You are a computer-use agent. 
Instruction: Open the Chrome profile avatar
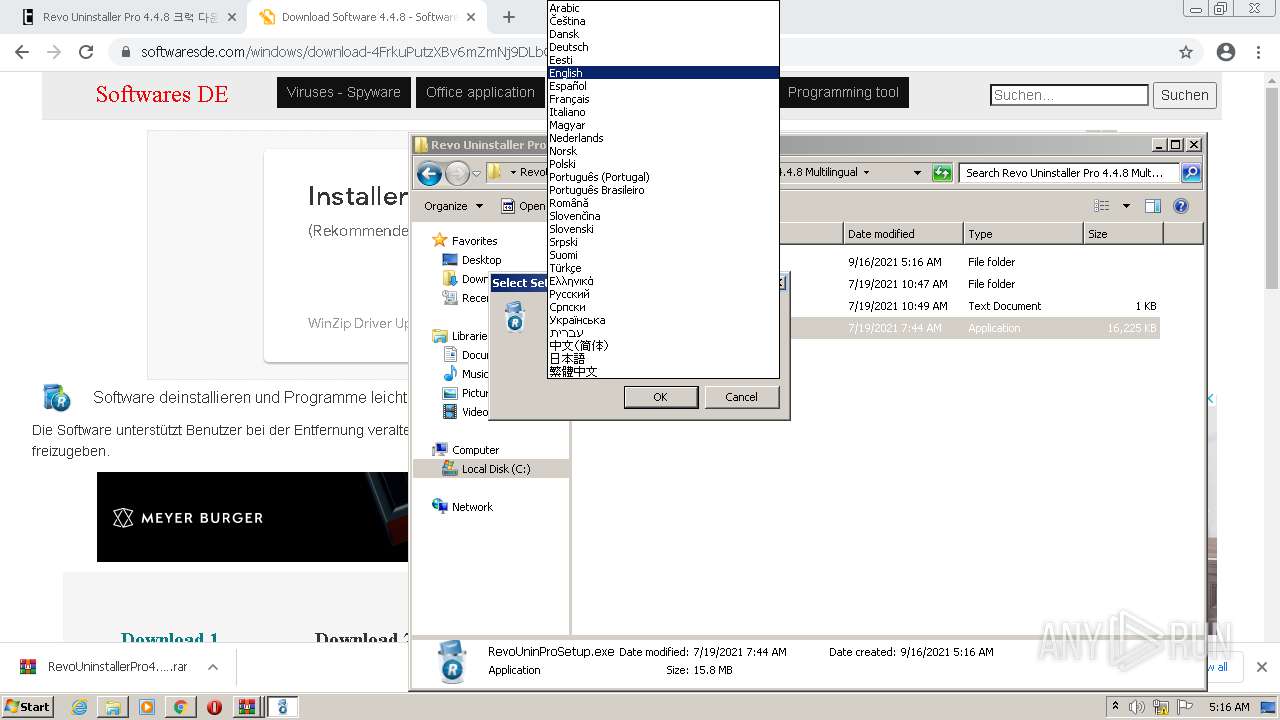(1226, 52)
